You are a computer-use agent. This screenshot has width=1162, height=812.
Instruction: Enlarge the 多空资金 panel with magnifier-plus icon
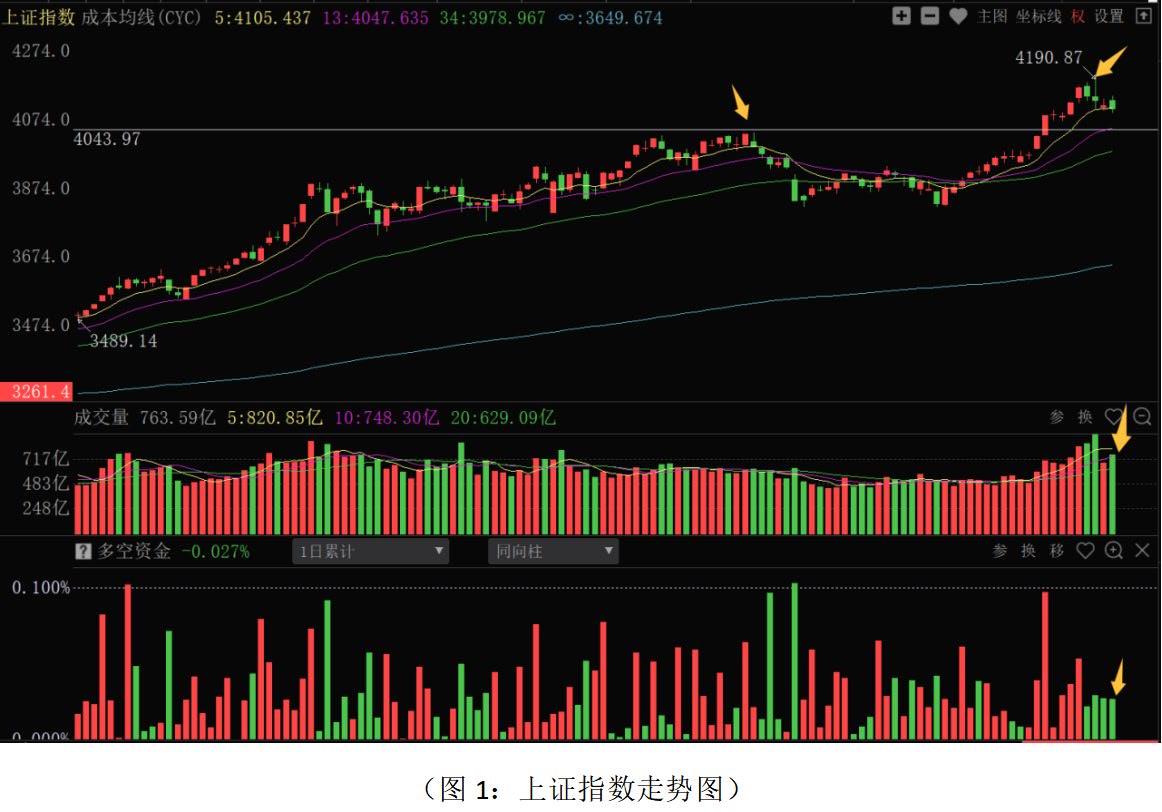[1113, 551]
